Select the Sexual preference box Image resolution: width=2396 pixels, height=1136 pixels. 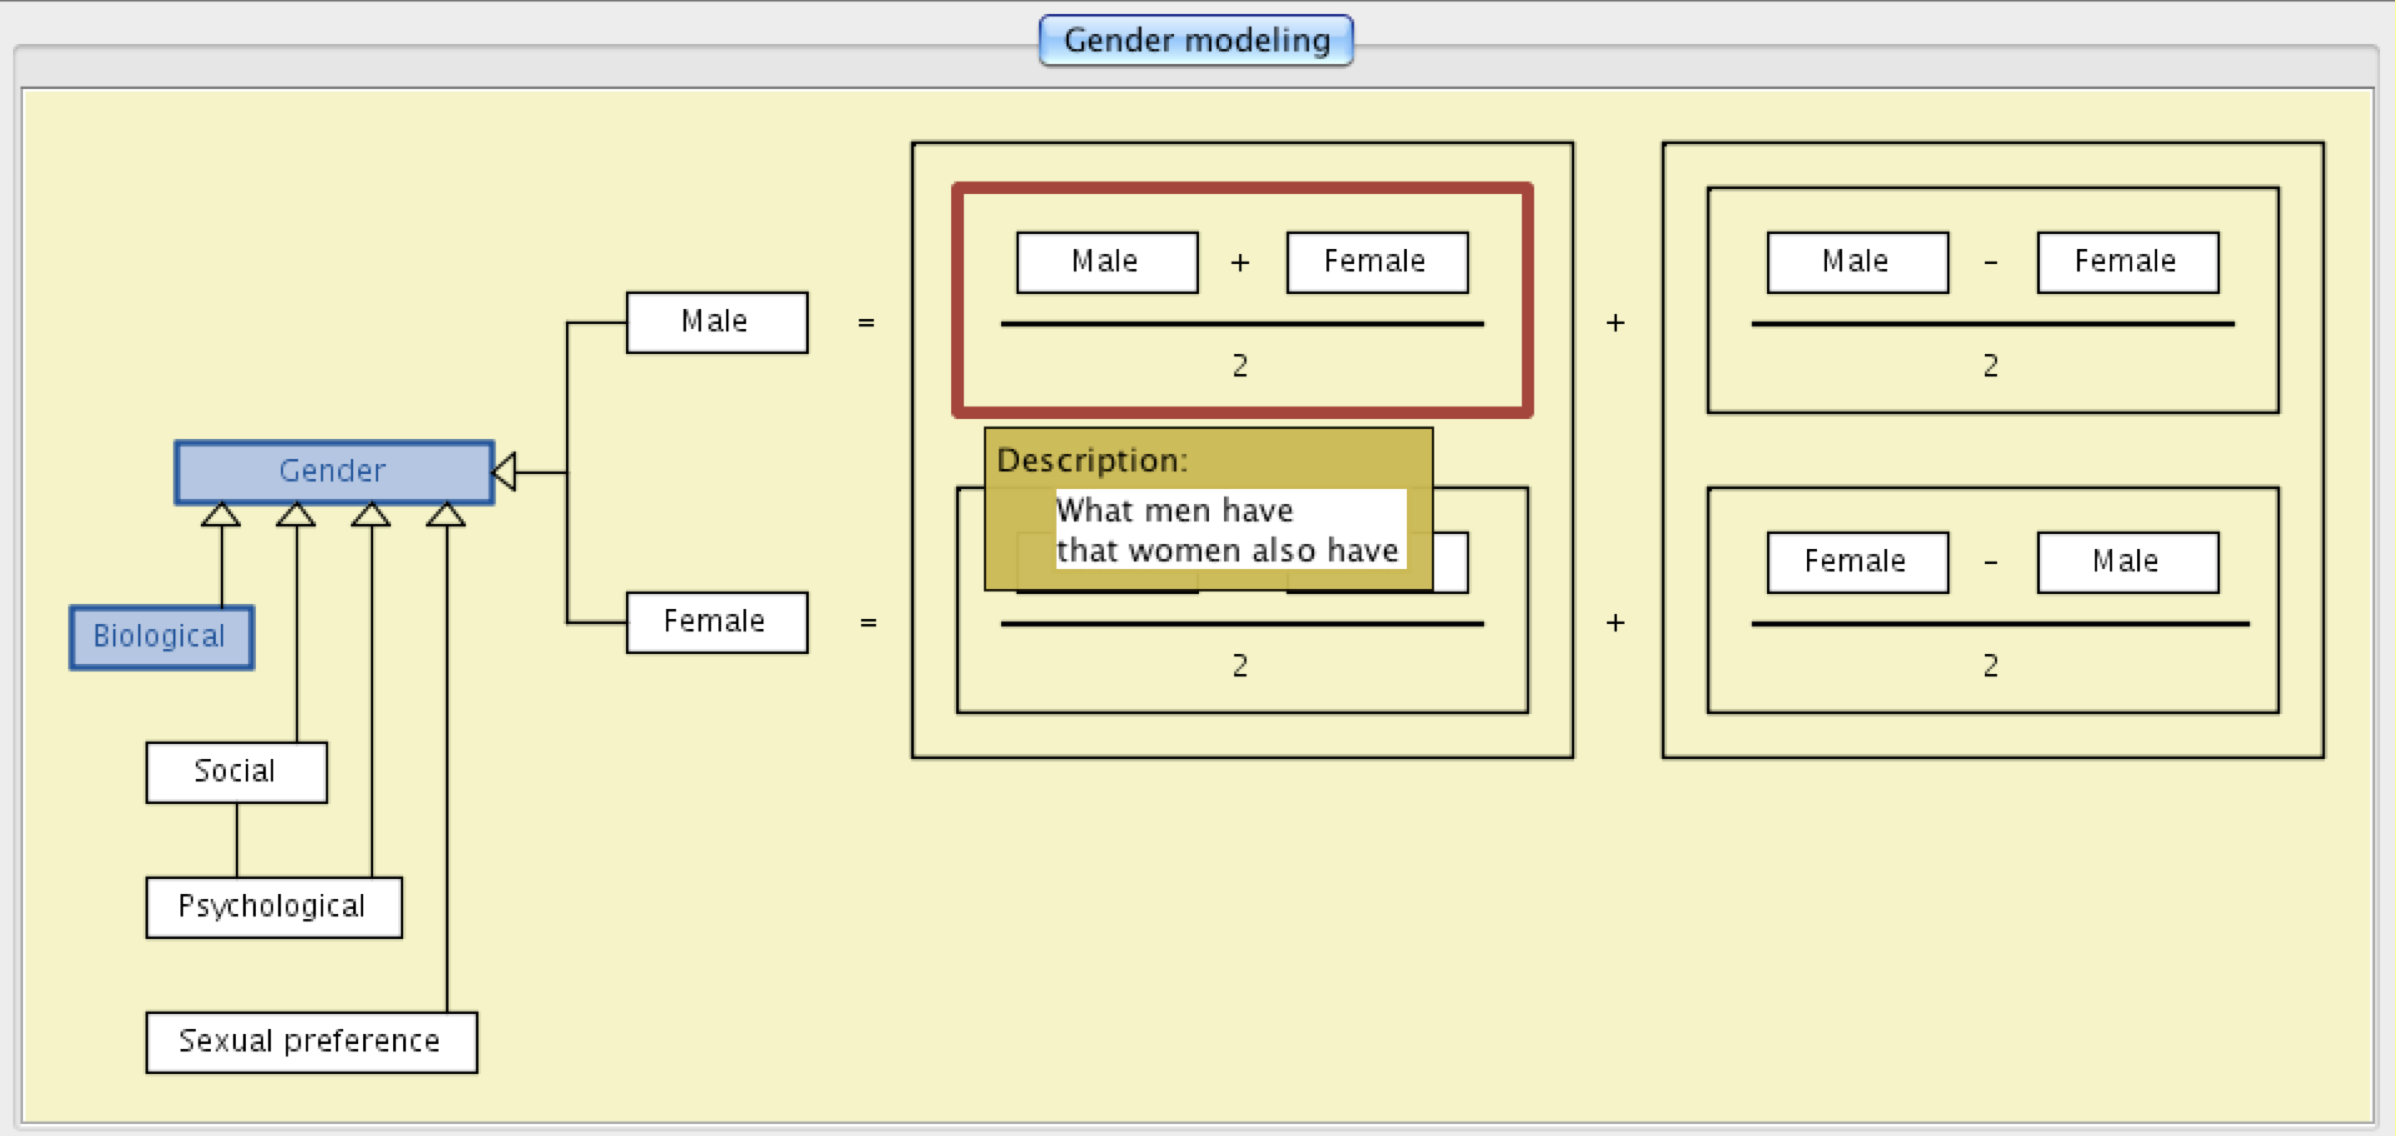point(310,1042)
